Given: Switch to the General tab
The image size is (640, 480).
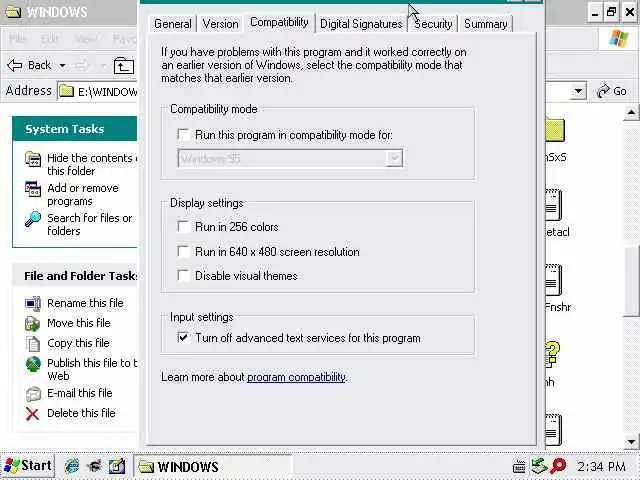Looking at the screenshot, I should pyautogui.click(x=173, y=24).
